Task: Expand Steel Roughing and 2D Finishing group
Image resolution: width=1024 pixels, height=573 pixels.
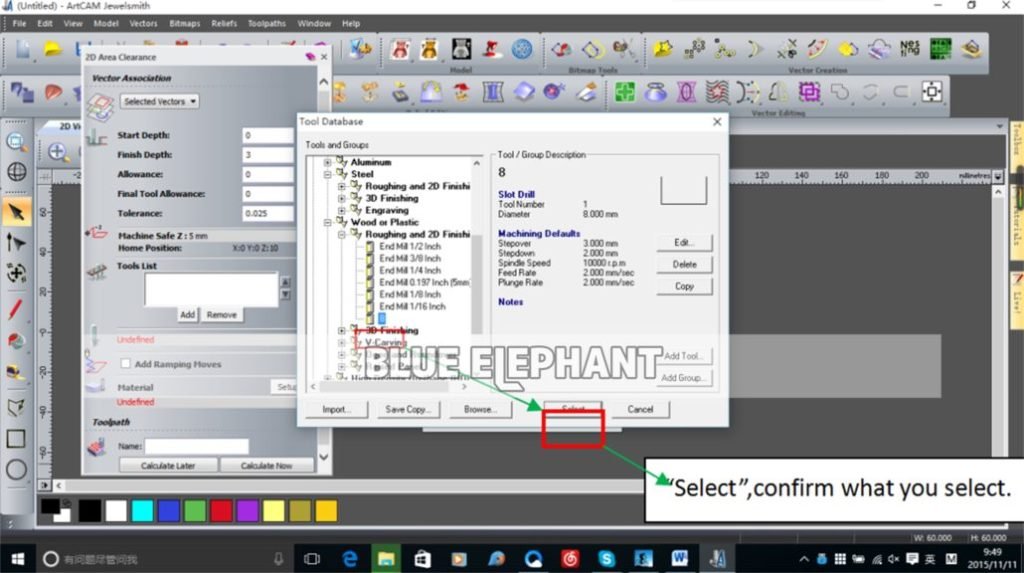Action: tap(341, 186)
